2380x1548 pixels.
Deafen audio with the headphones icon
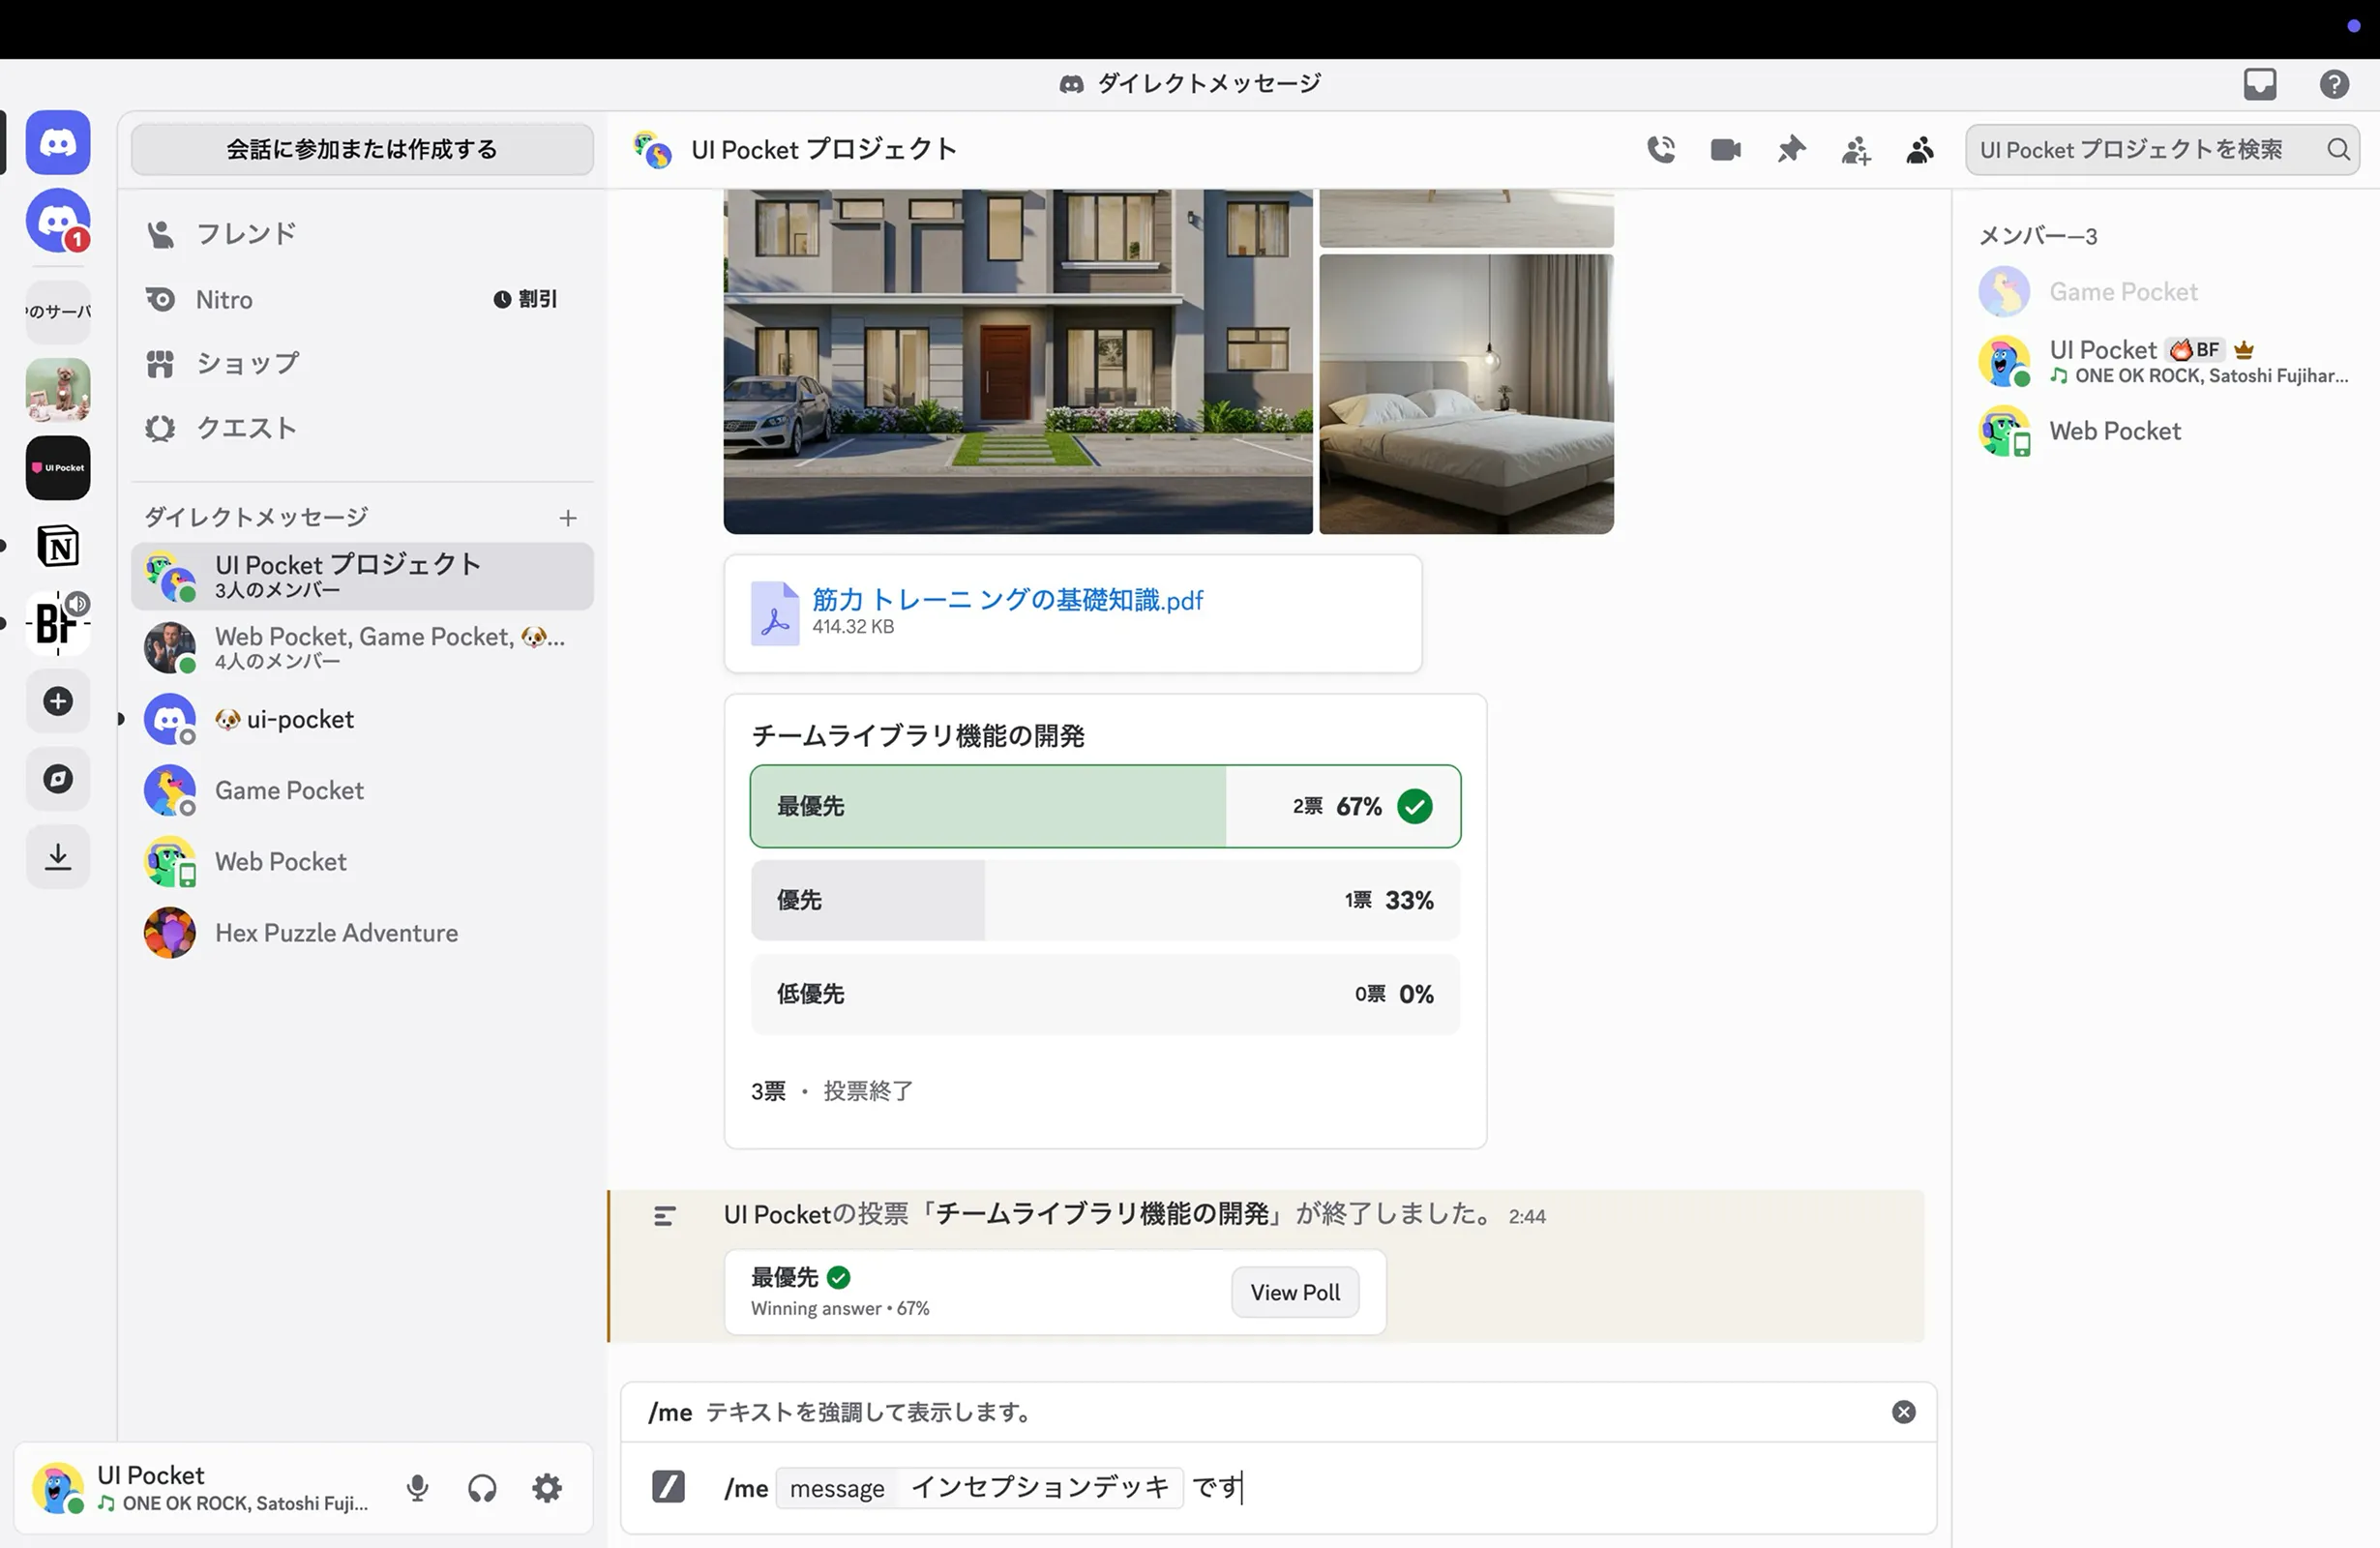482,1488
